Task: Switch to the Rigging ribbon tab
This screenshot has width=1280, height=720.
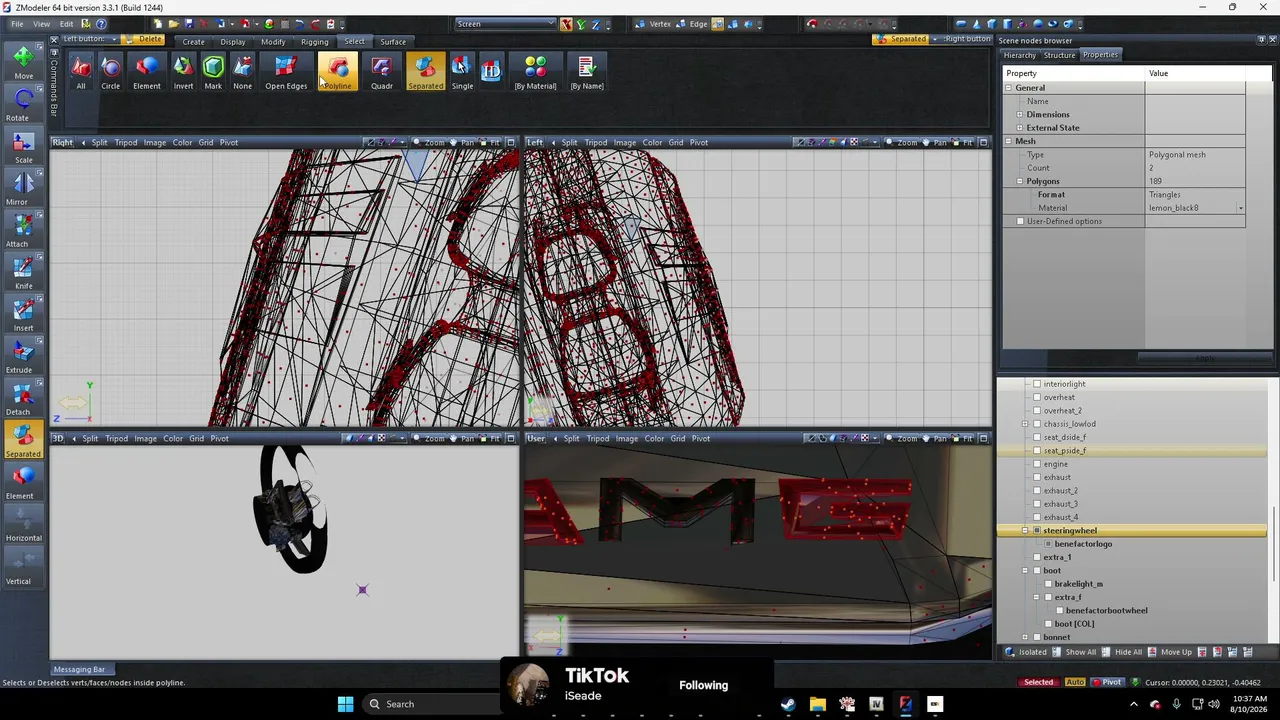Action: point(315,42)
